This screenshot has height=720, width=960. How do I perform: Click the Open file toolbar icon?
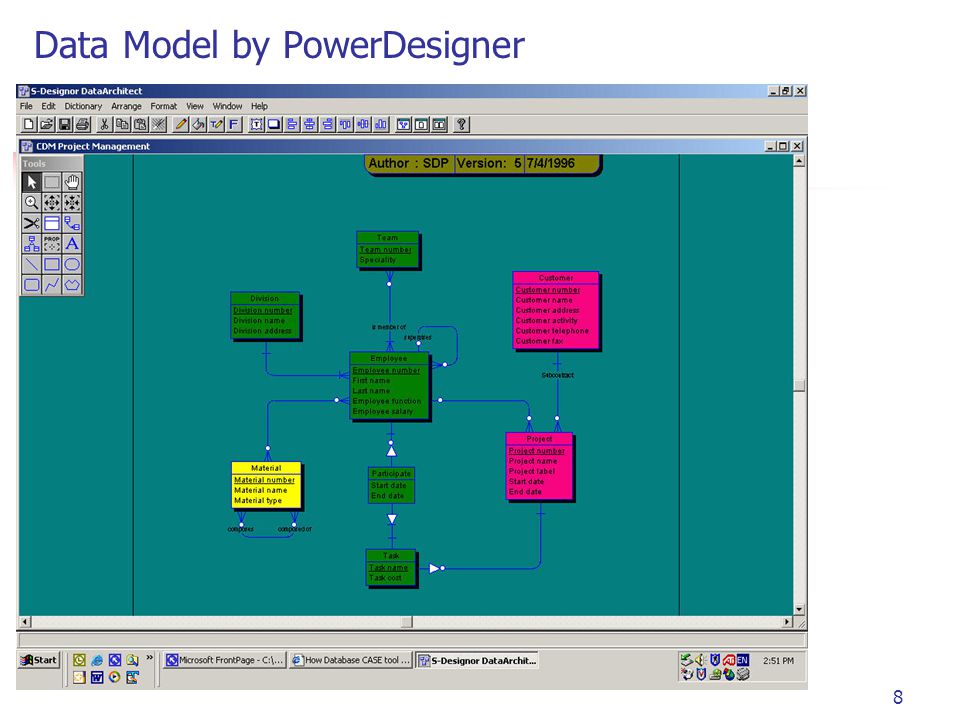(x=47, y=125)
